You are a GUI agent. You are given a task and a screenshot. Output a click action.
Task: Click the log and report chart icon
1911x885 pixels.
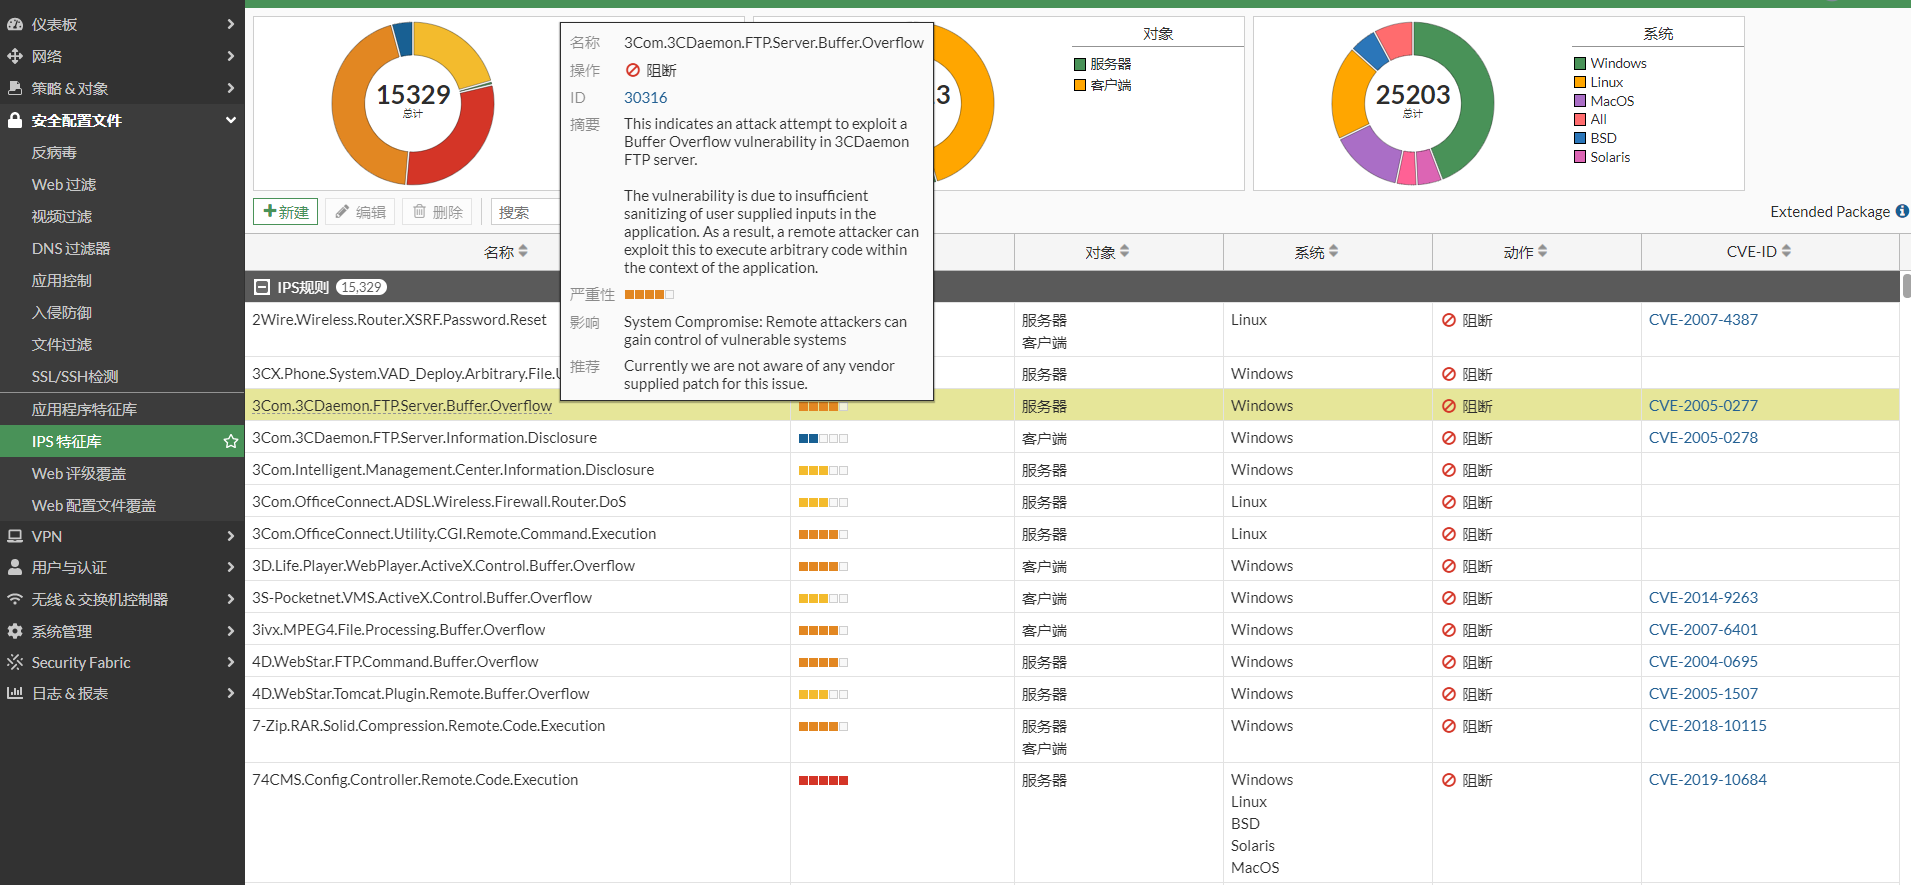click(15, 693)
